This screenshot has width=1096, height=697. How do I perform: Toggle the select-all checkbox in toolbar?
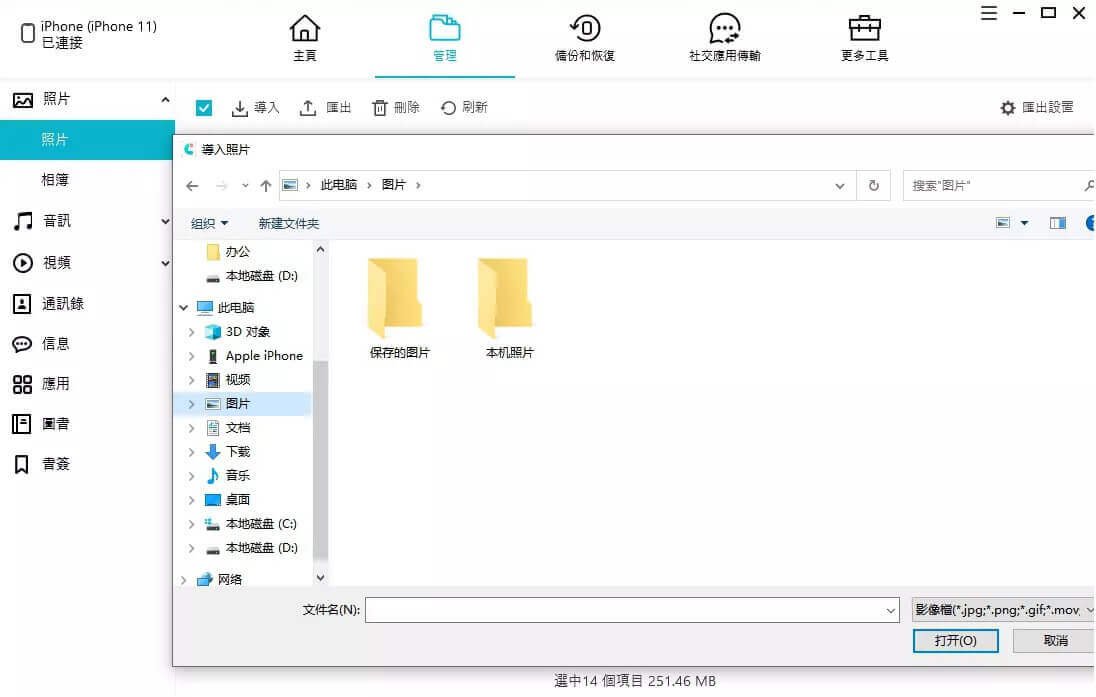(x=204, y=108)
